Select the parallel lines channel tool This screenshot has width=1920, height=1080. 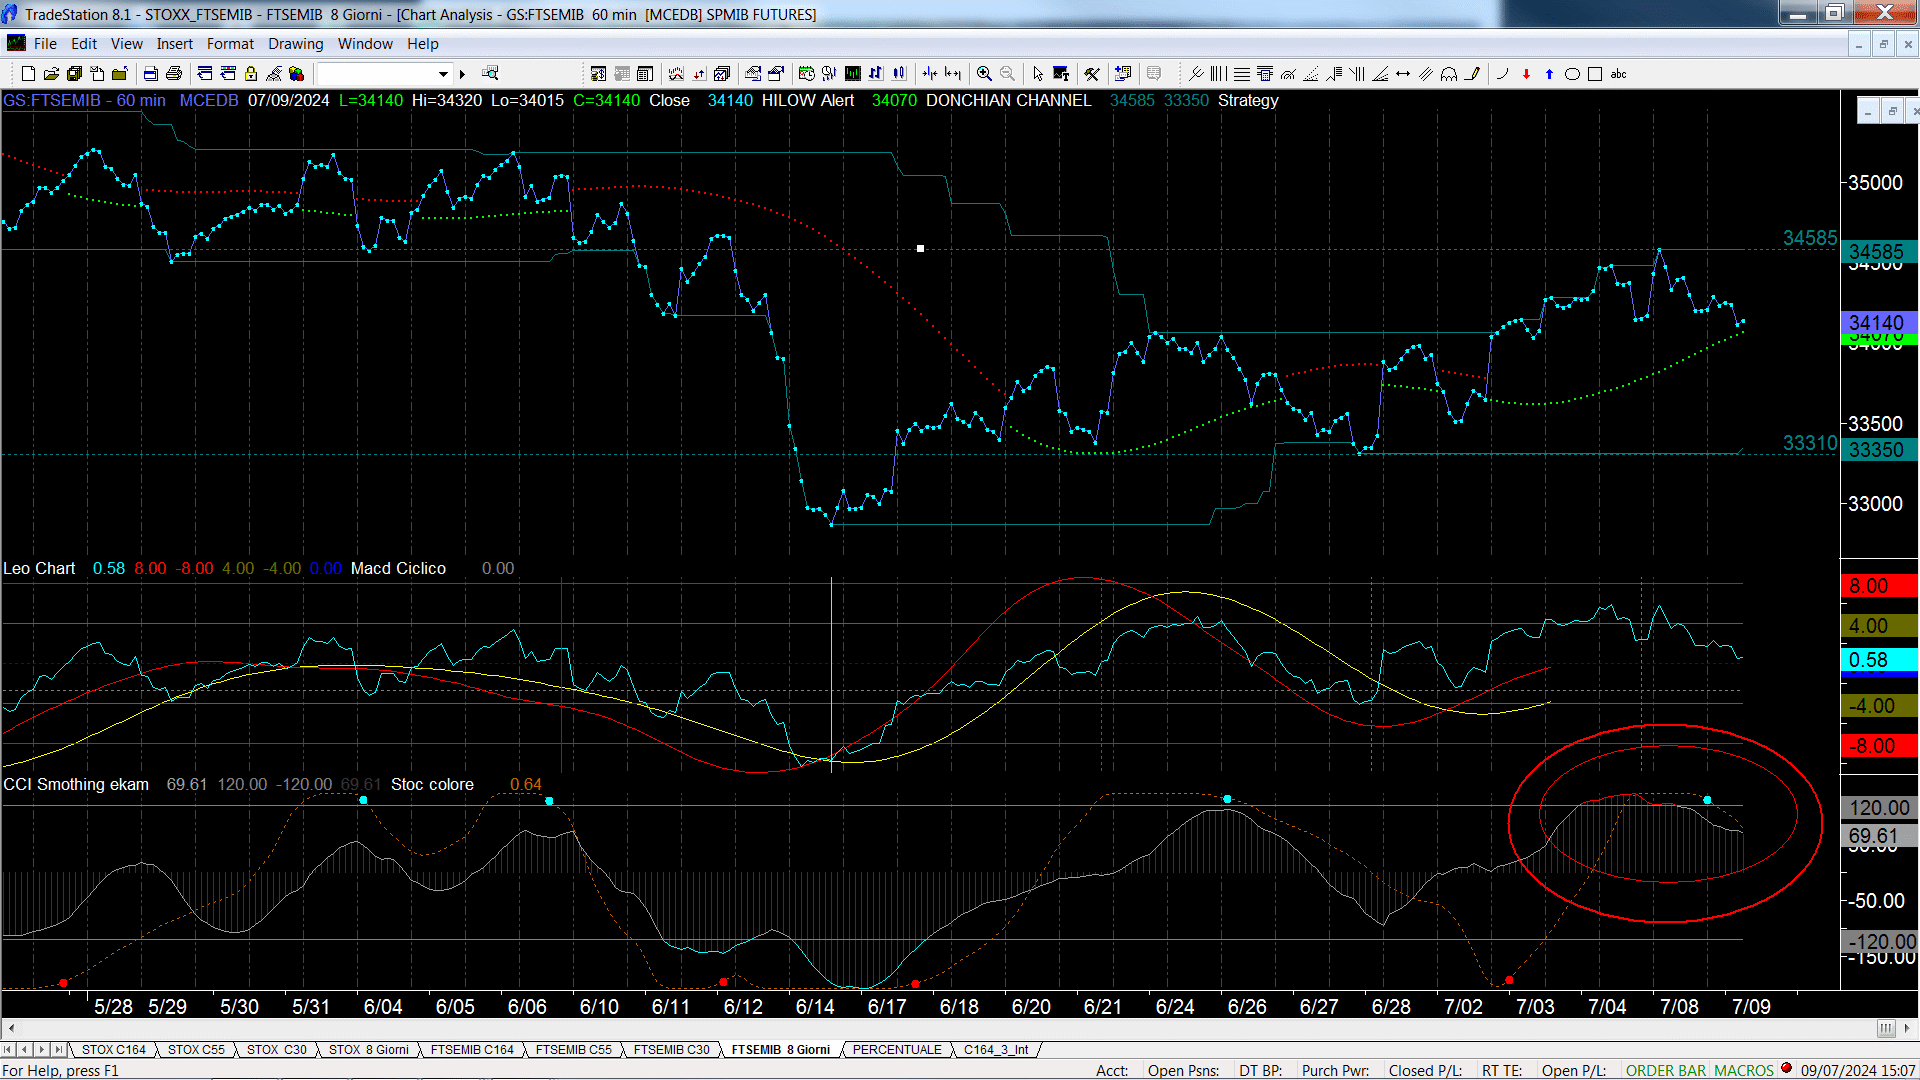(1426, 74)
